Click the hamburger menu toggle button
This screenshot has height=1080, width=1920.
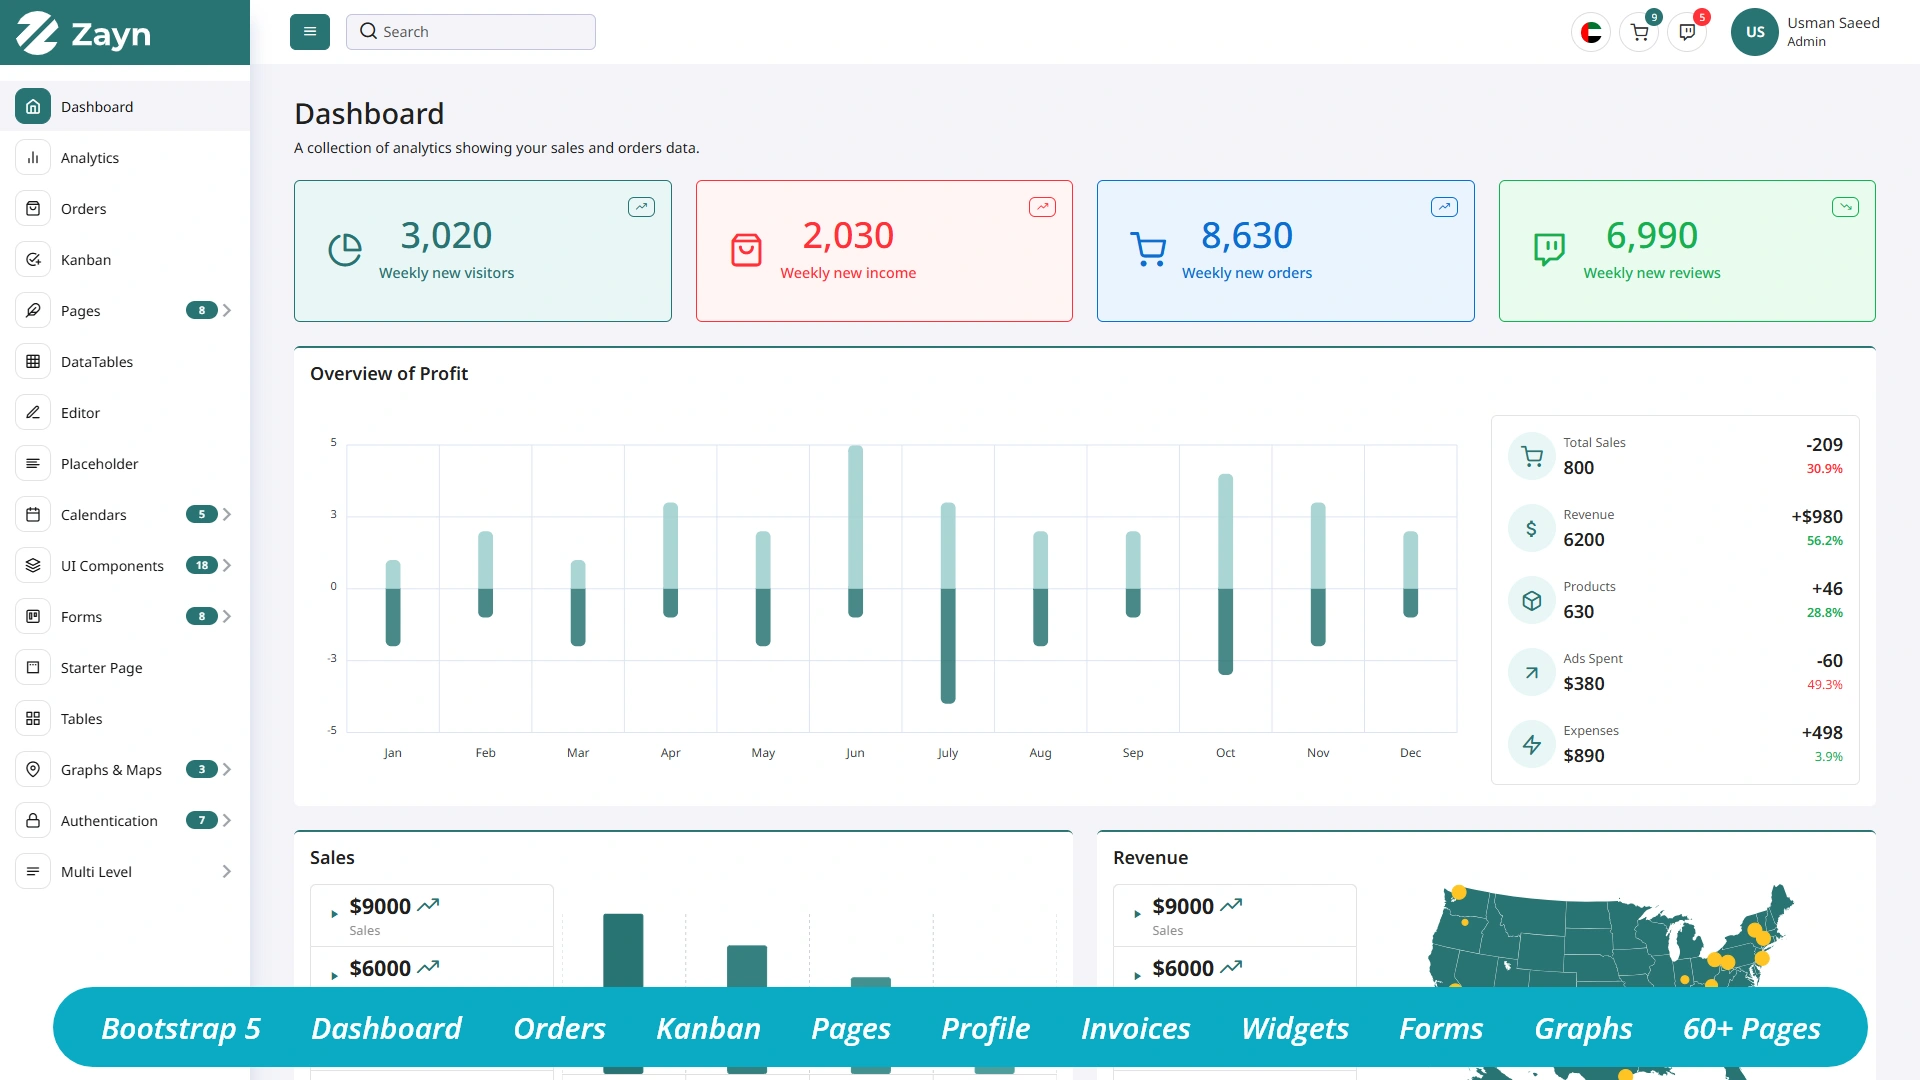[309, 31]
